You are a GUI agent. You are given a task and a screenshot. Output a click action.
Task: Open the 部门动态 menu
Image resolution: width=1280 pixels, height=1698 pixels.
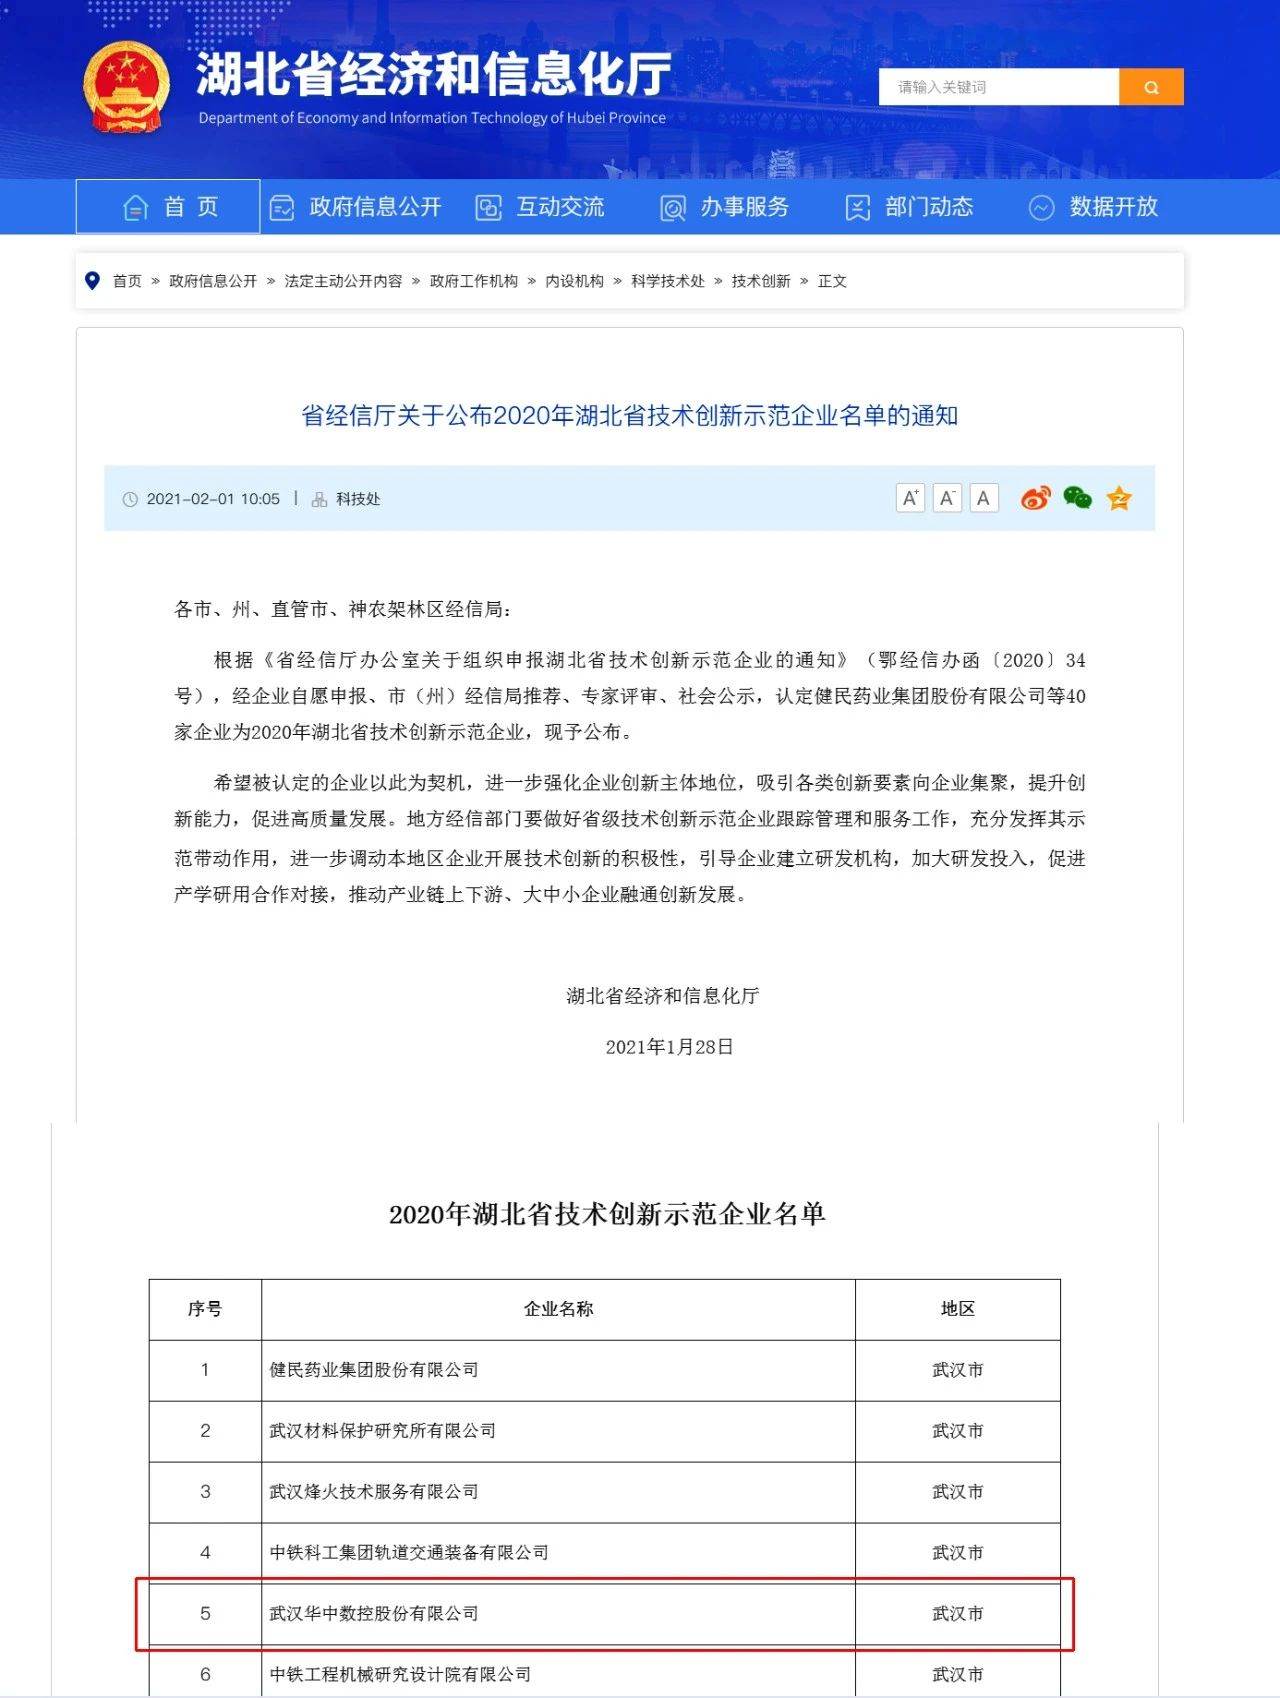pyautogui.click(x=909, y=207)
